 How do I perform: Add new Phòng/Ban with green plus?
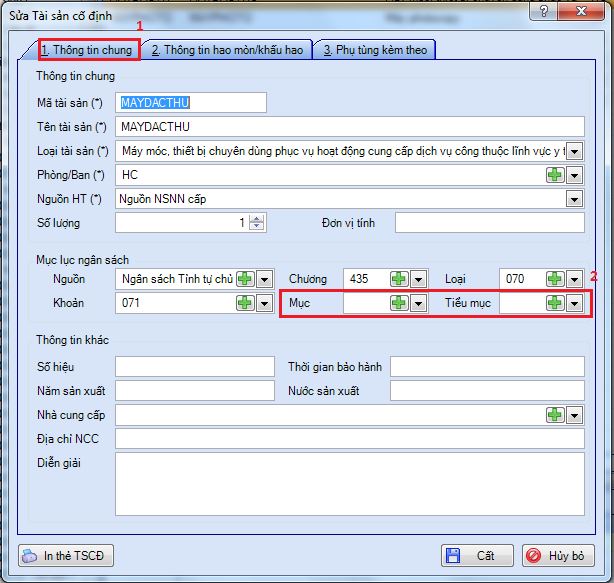point(555,175)
